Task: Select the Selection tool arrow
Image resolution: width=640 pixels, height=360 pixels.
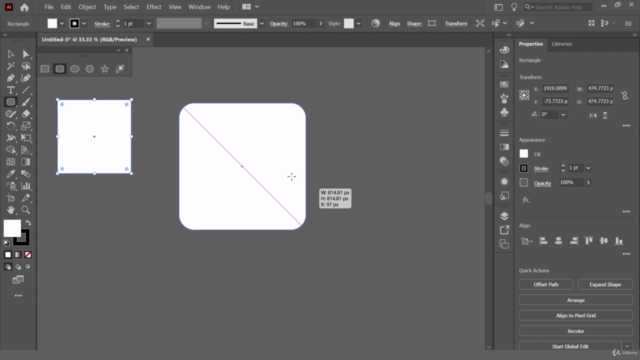Action: [11, 54]
